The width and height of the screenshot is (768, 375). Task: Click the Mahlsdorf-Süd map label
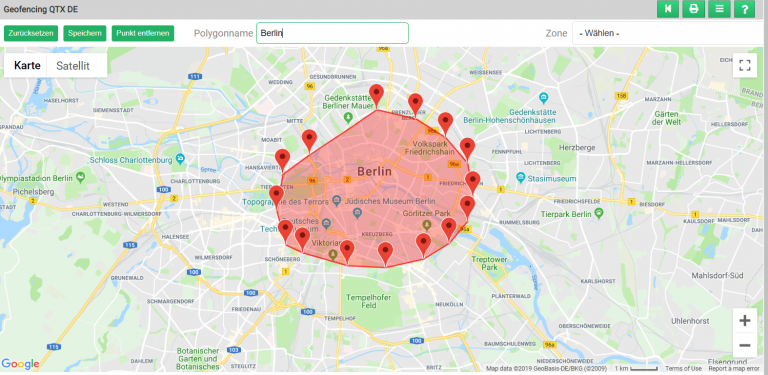click(x=717, y=276)
